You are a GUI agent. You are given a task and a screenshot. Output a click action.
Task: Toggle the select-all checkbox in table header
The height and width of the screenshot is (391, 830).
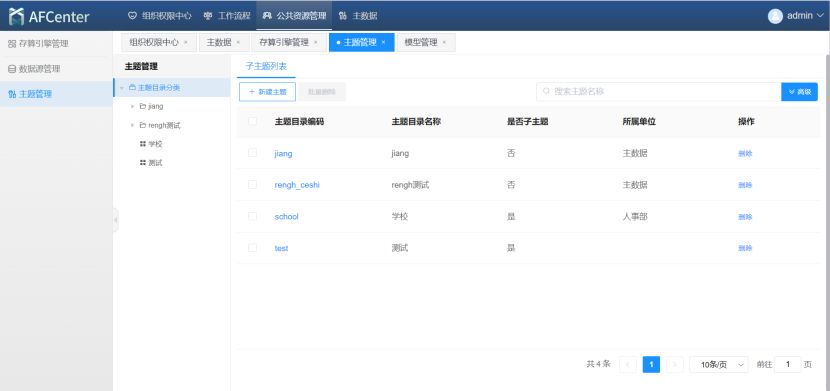252,121
